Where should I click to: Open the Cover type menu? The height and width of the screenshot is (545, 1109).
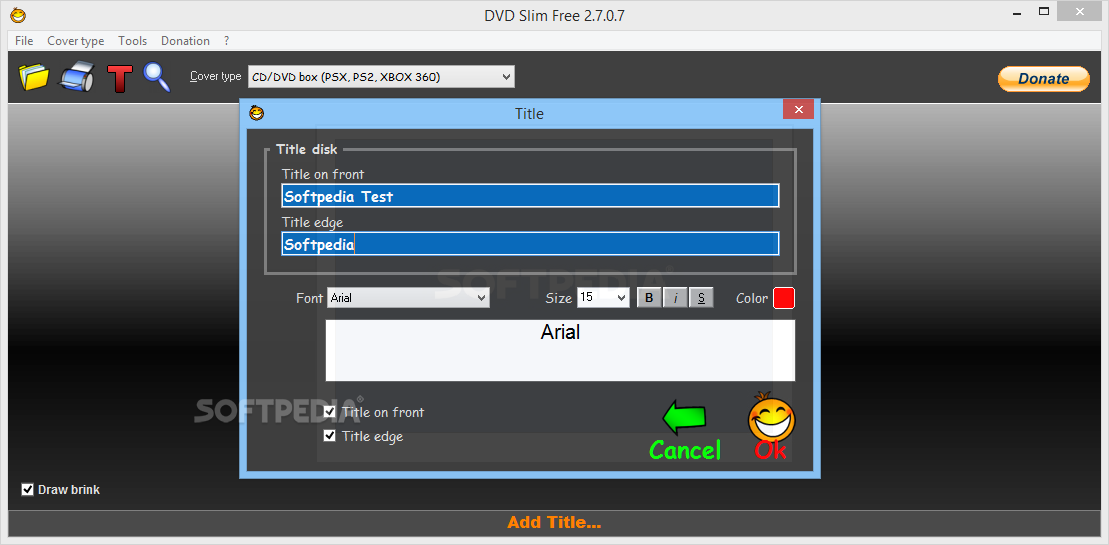point(76,41)
